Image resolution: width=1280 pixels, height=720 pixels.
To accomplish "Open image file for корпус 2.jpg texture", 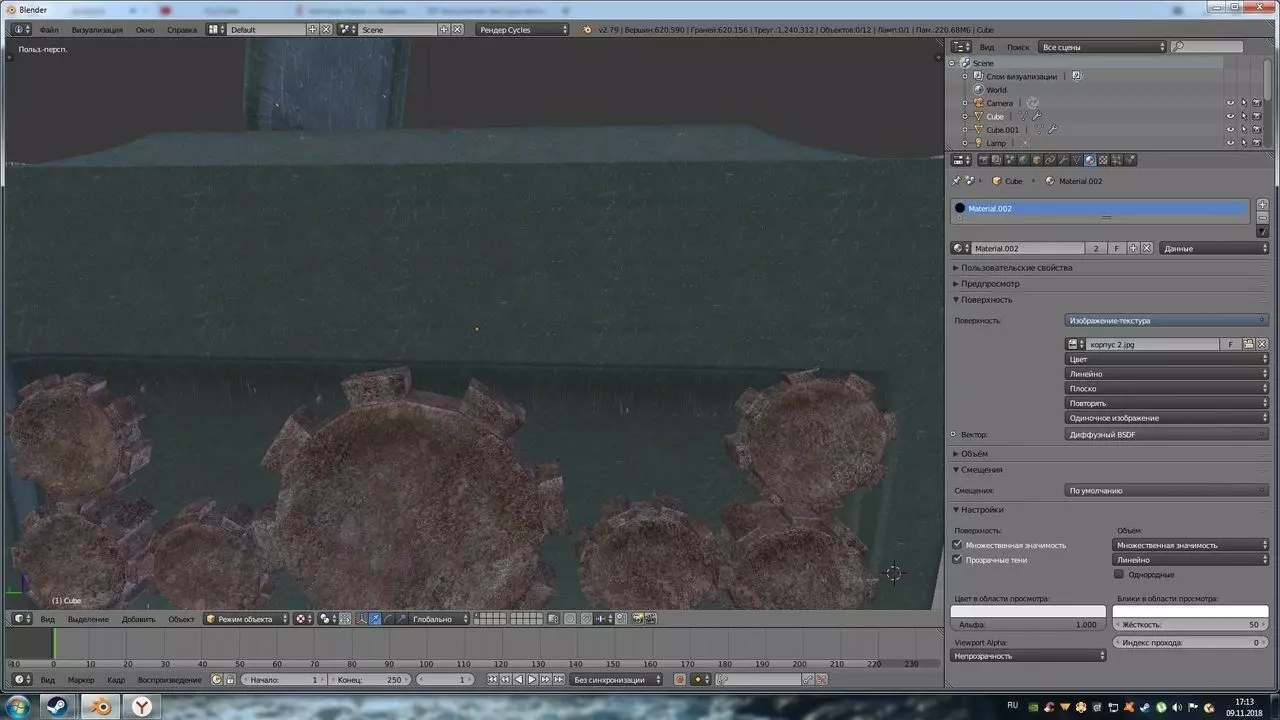I will pyautogui.click(x=1248, y=344).
